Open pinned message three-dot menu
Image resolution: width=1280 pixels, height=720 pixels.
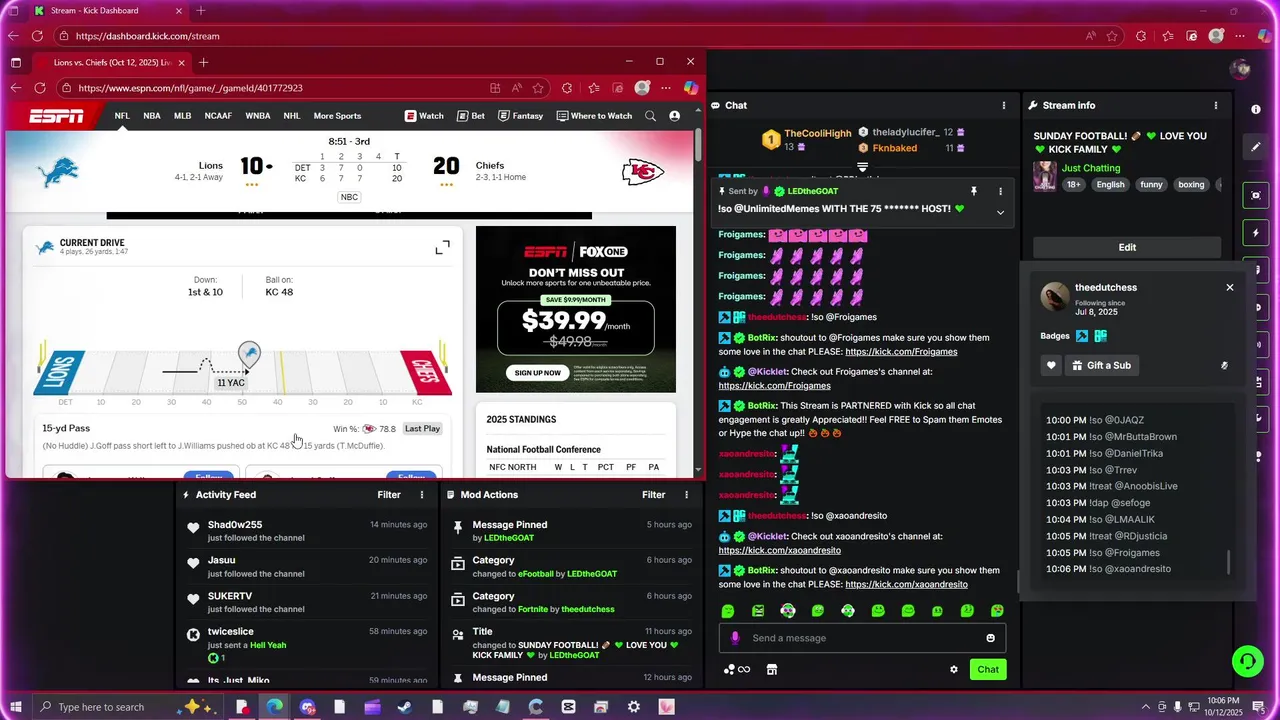coord(1000,191)
